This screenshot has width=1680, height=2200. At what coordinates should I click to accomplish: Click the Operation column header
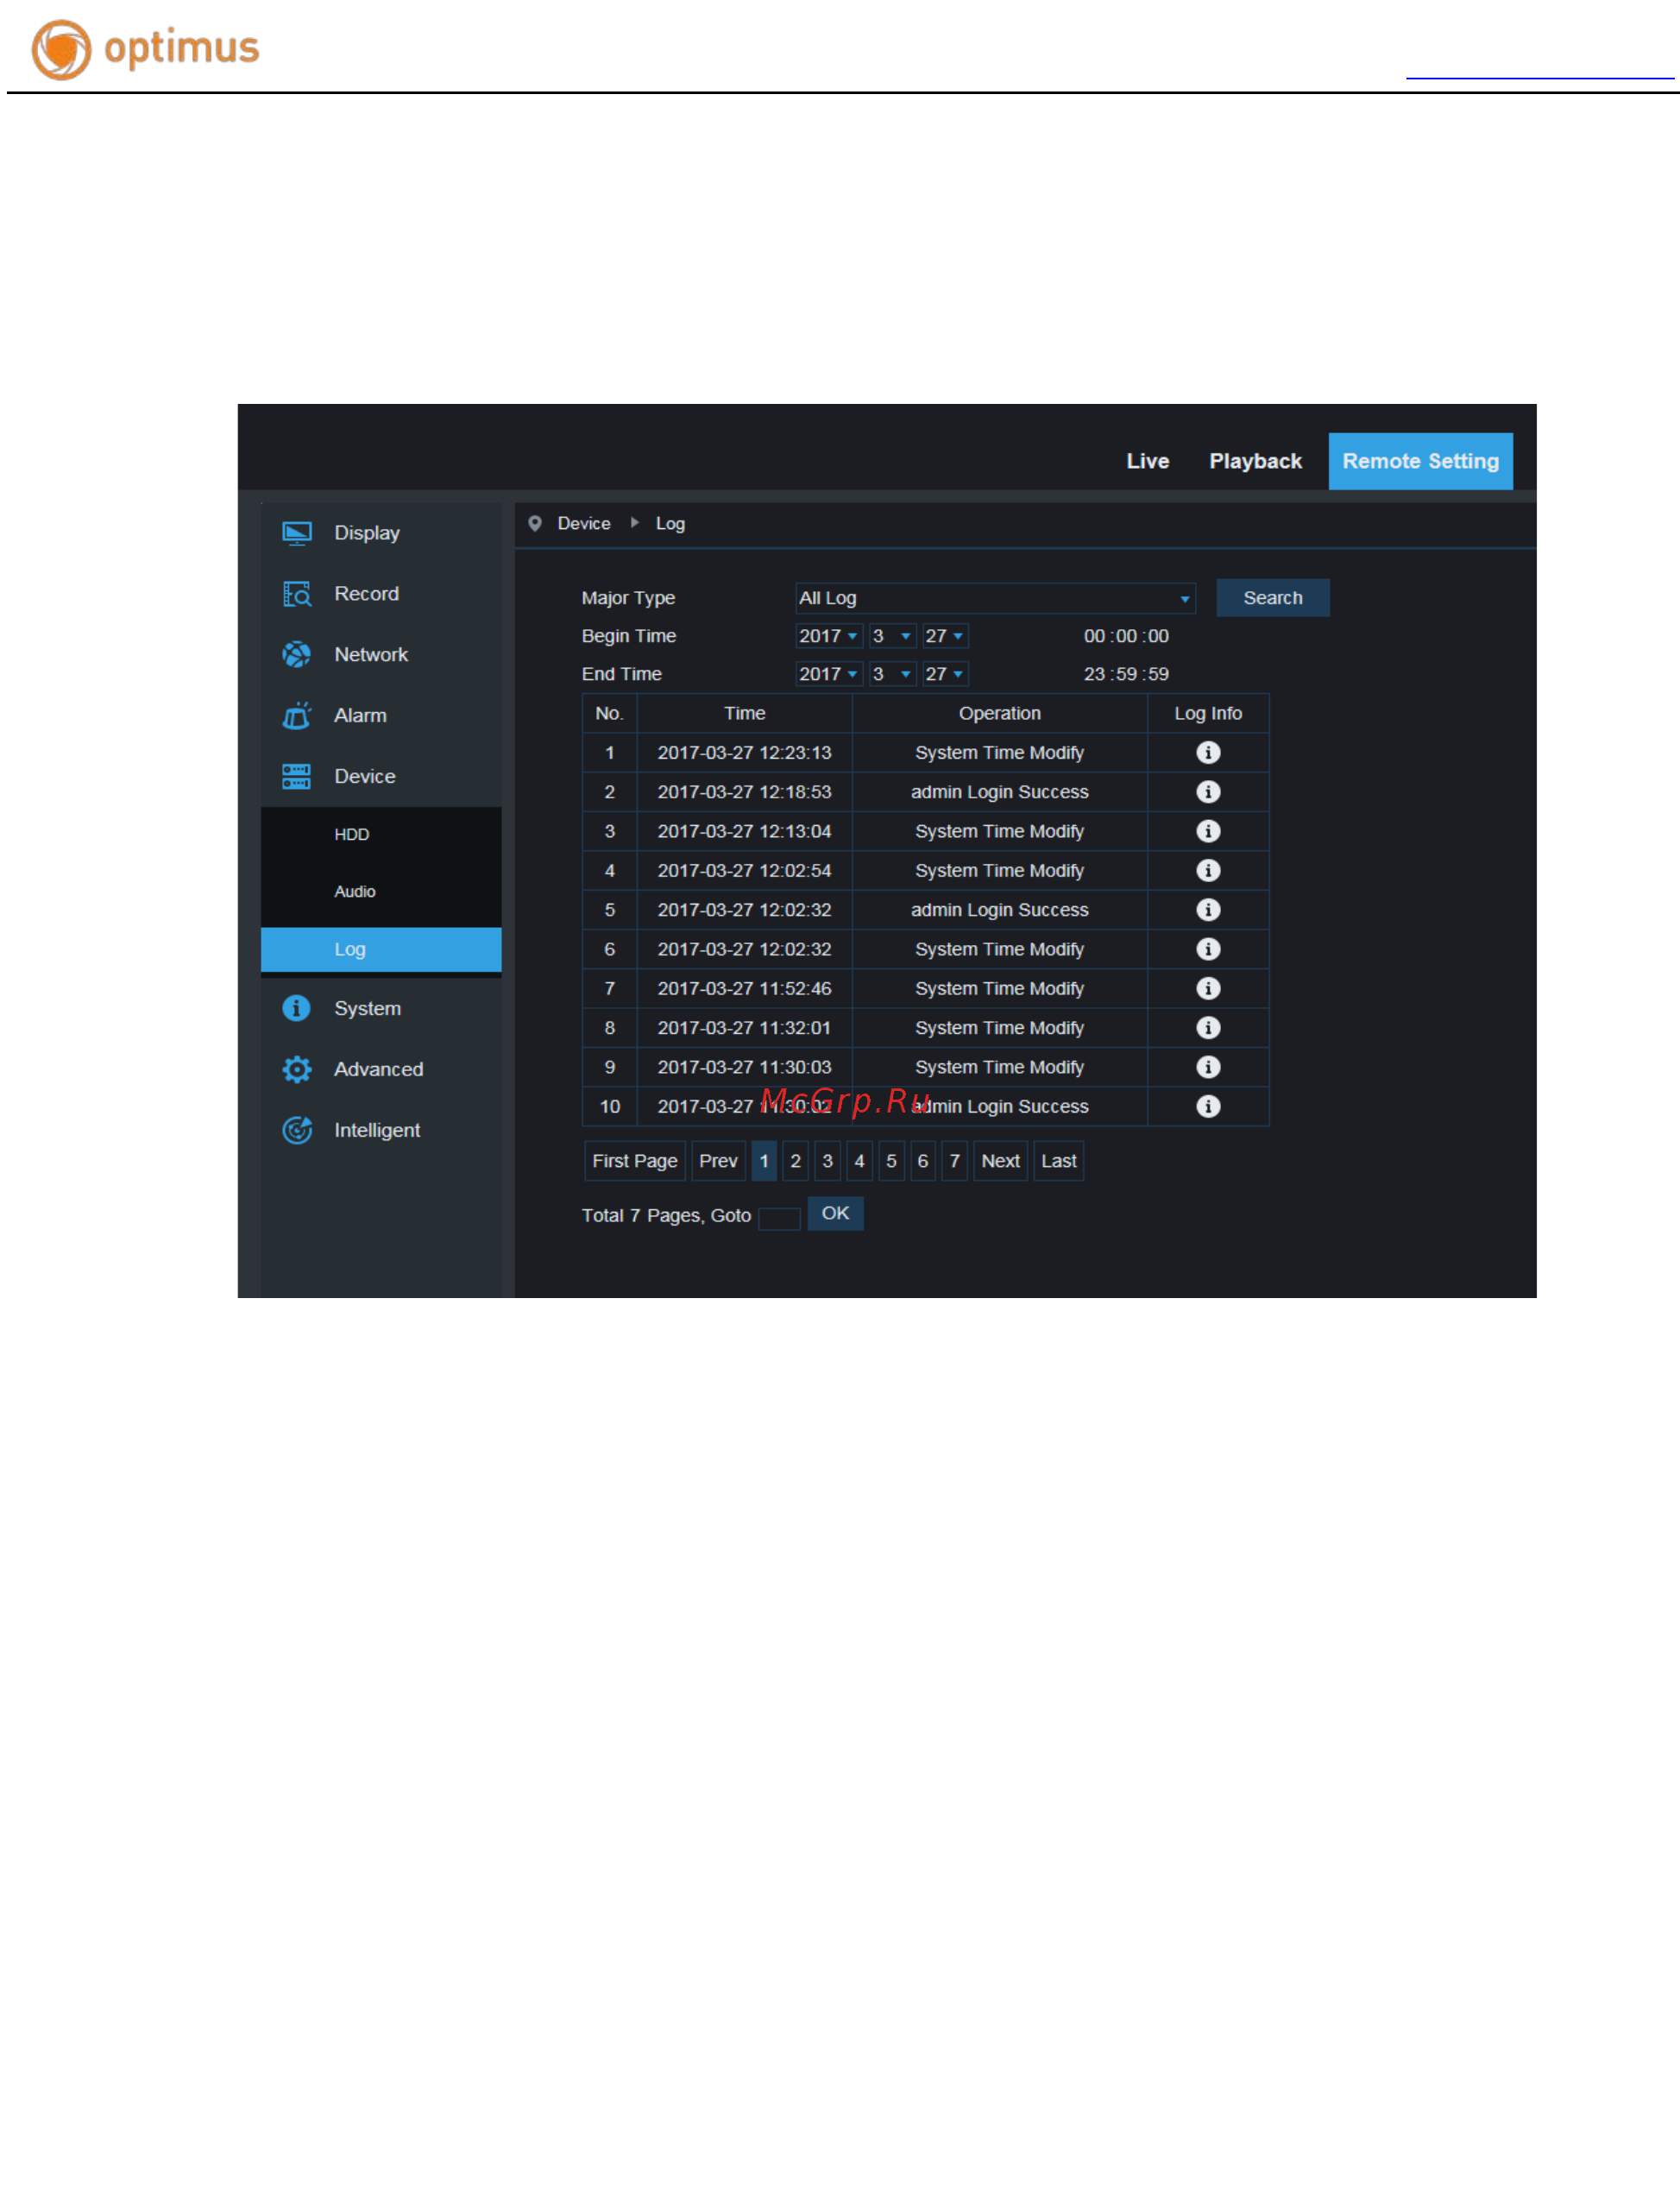[x=1000, y=713]
